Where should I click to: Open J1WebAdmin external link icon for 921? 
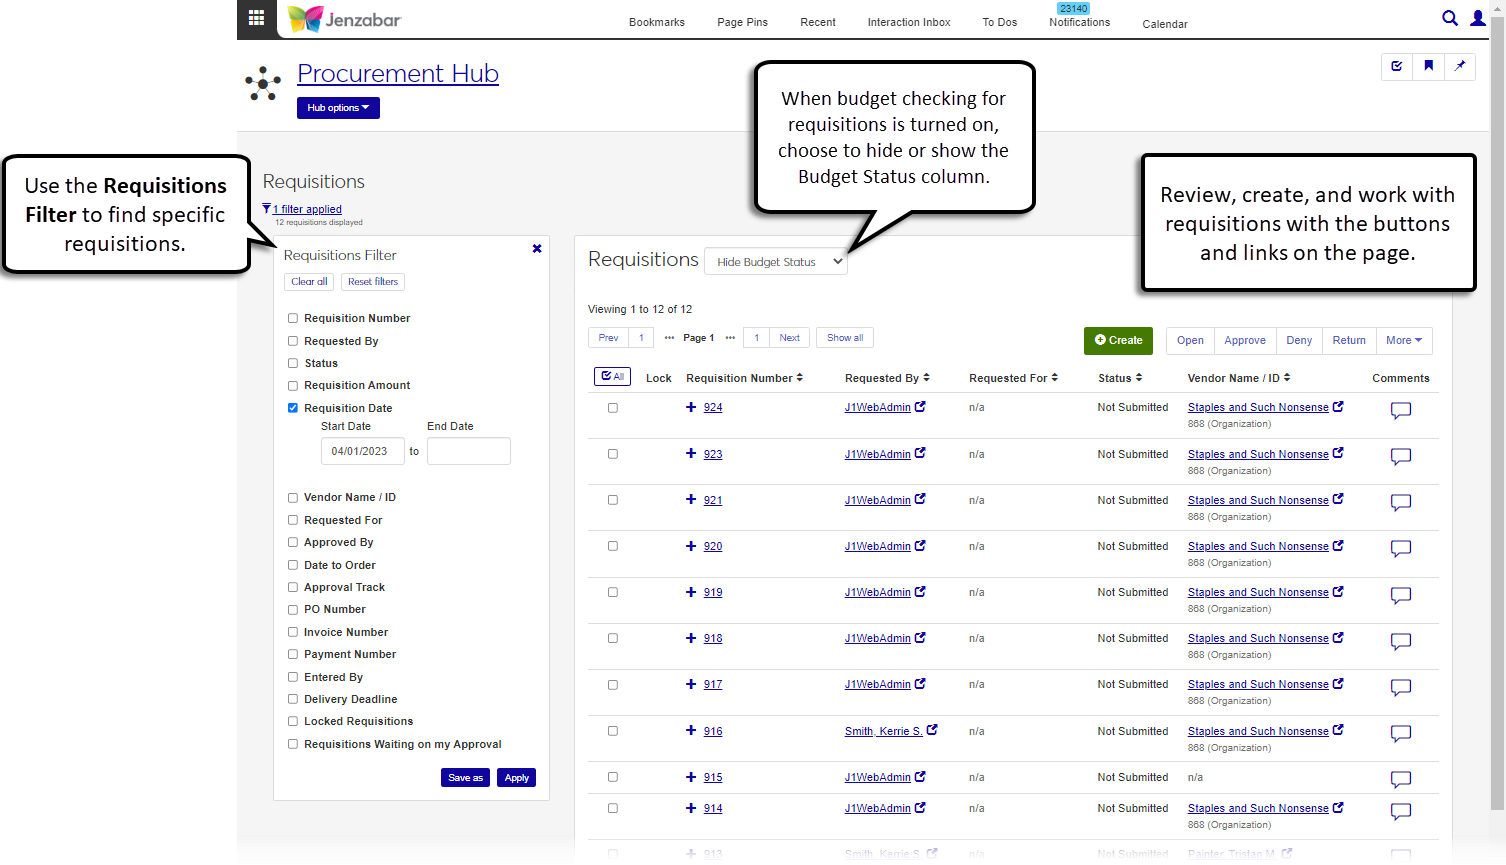[x=920, y=499]
